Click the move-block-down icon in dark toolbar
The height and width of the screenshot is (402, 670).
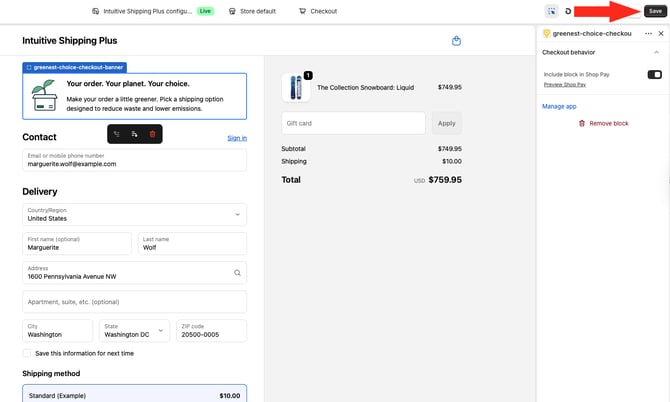coord(134,134)
